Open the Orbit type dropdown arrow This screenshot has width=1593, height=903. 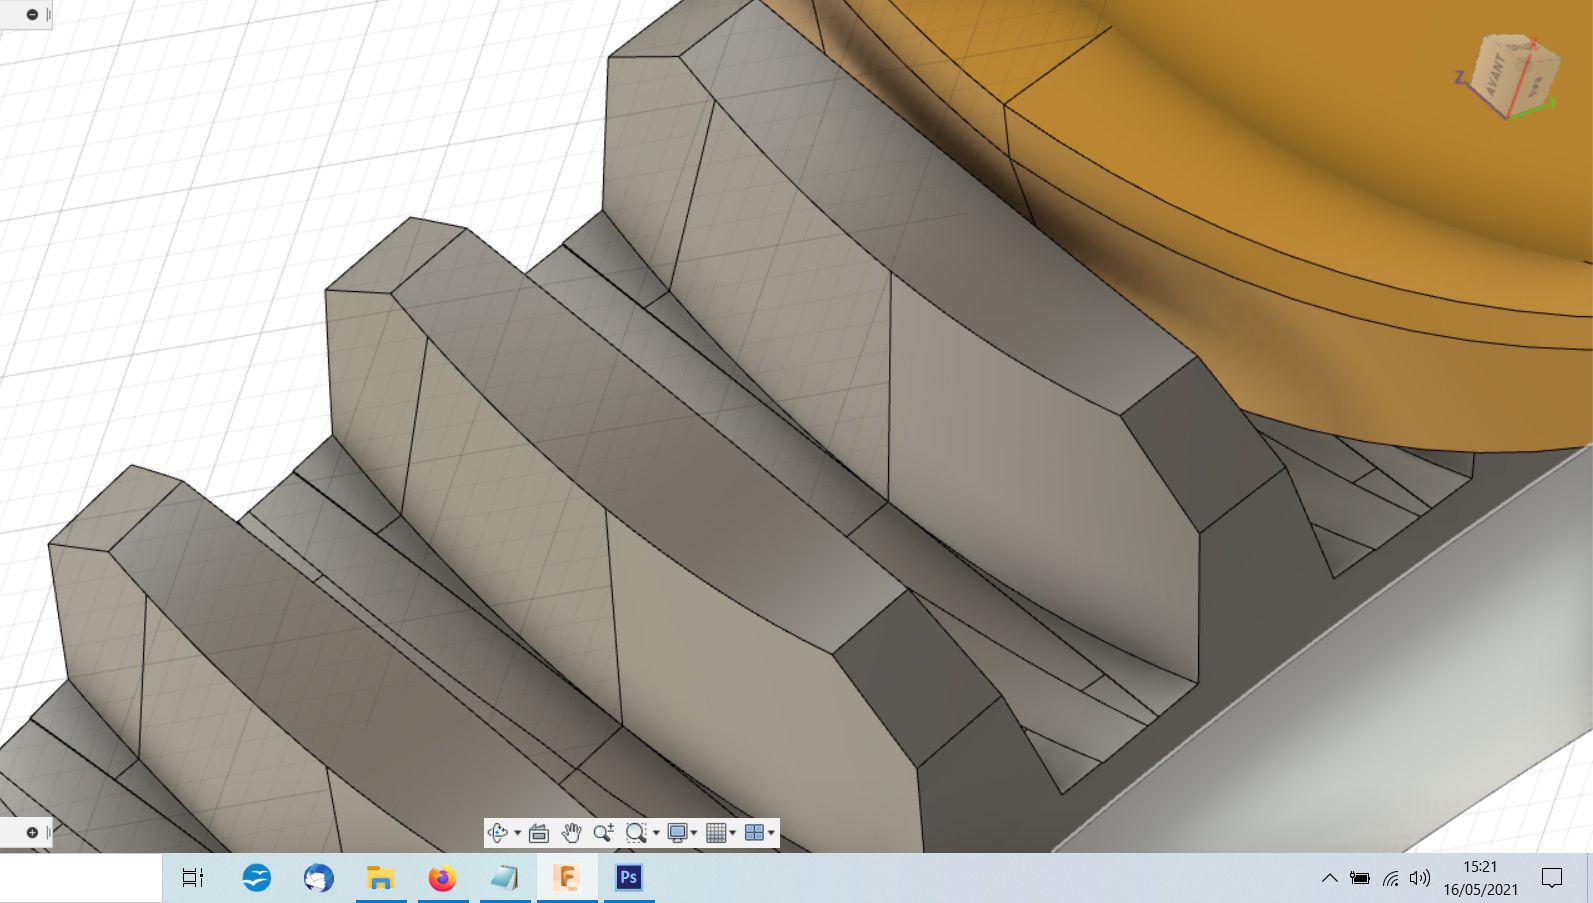517,833
